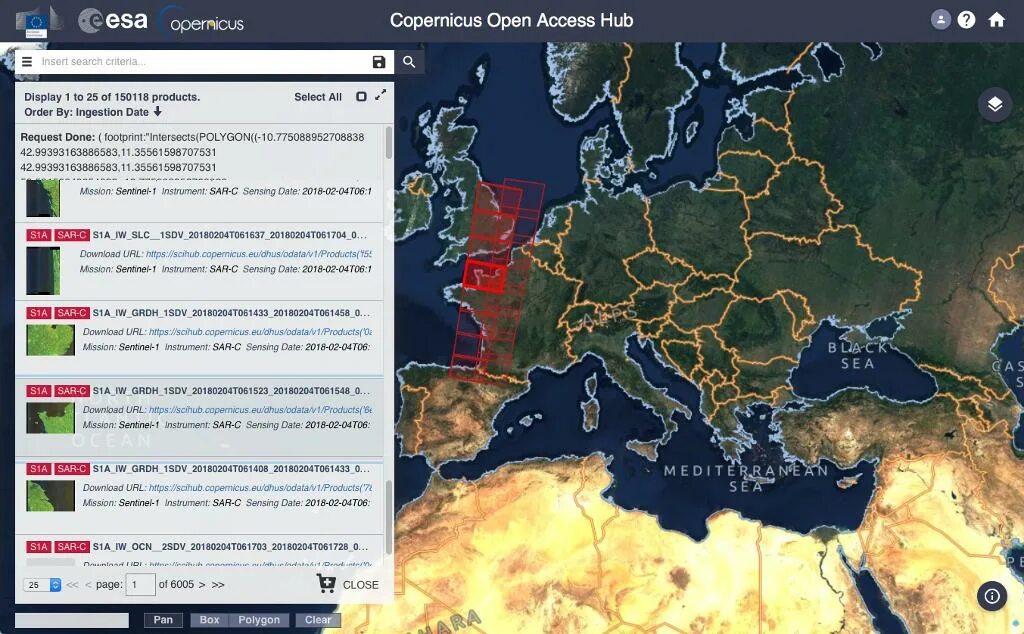Reverse the Ingestion Date sort order arrow
Viewport: 1024px width, 634px height.
coord(157,112)
